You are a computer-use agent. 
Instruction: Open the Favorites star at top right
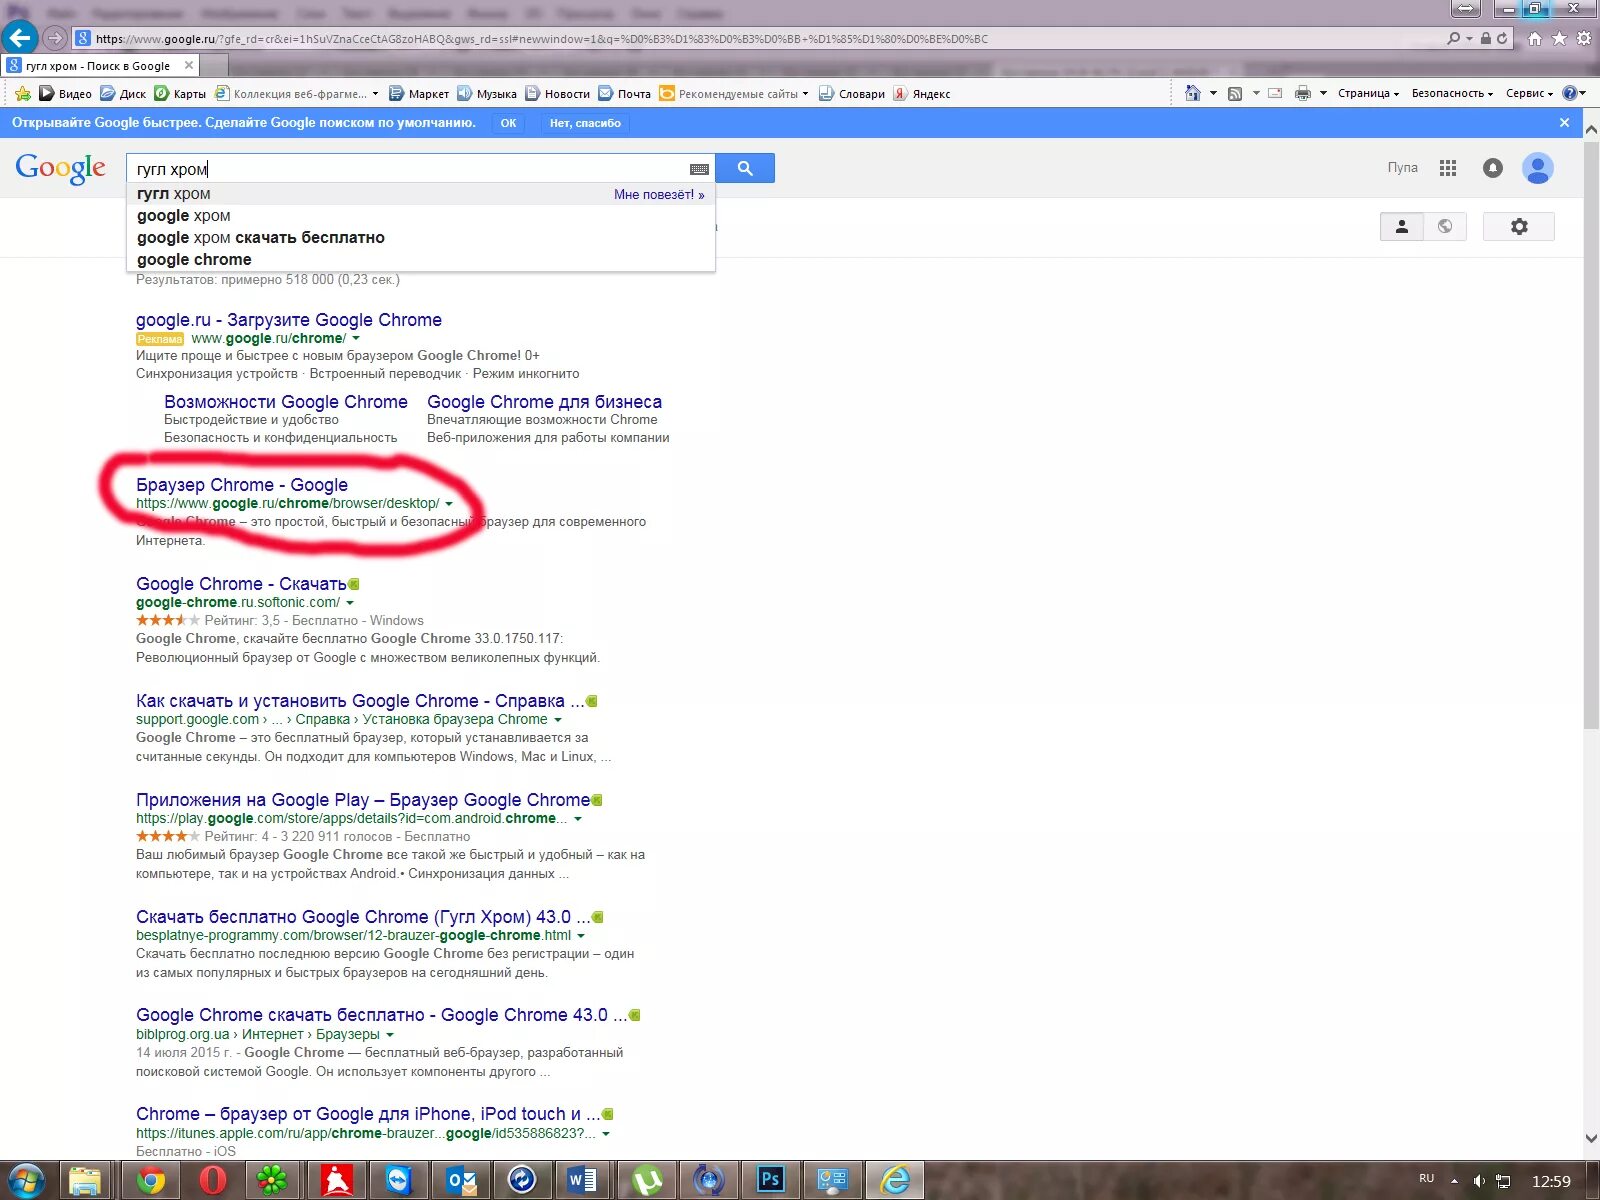tap(1559, 39)
